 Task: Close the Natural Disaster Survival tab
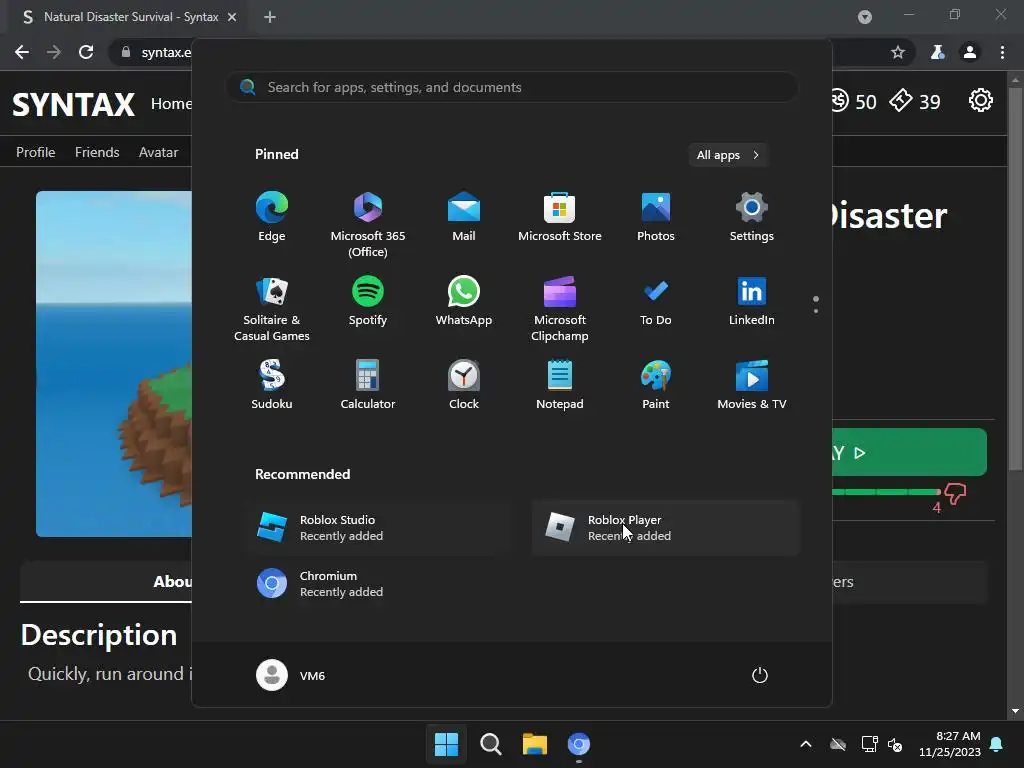pos(232,17)
